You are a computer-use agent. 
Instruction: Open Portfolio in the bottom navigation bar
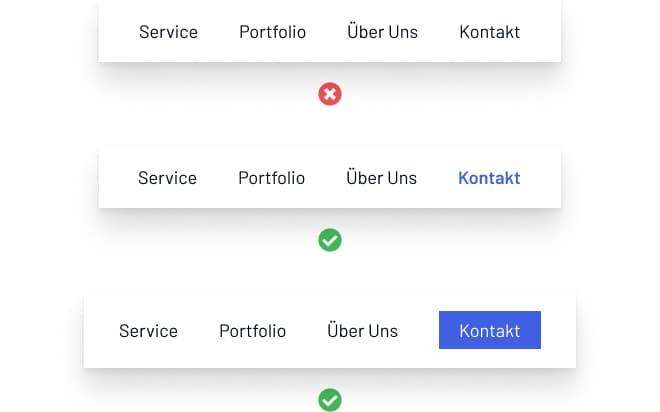tap(252, 331)
